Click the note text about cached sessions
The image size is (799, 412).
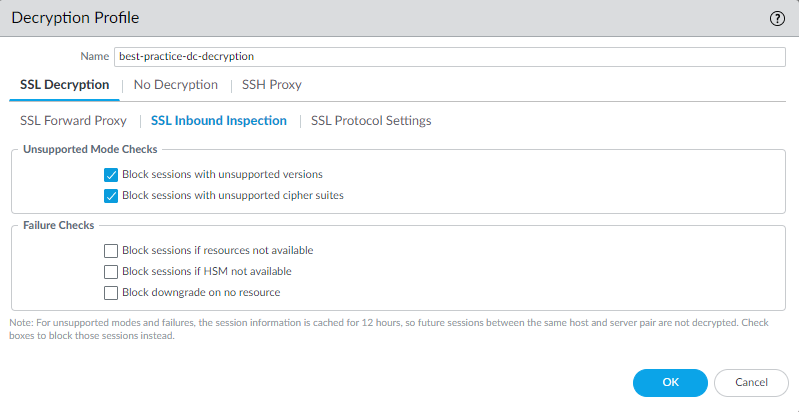(x=398, y=329)
